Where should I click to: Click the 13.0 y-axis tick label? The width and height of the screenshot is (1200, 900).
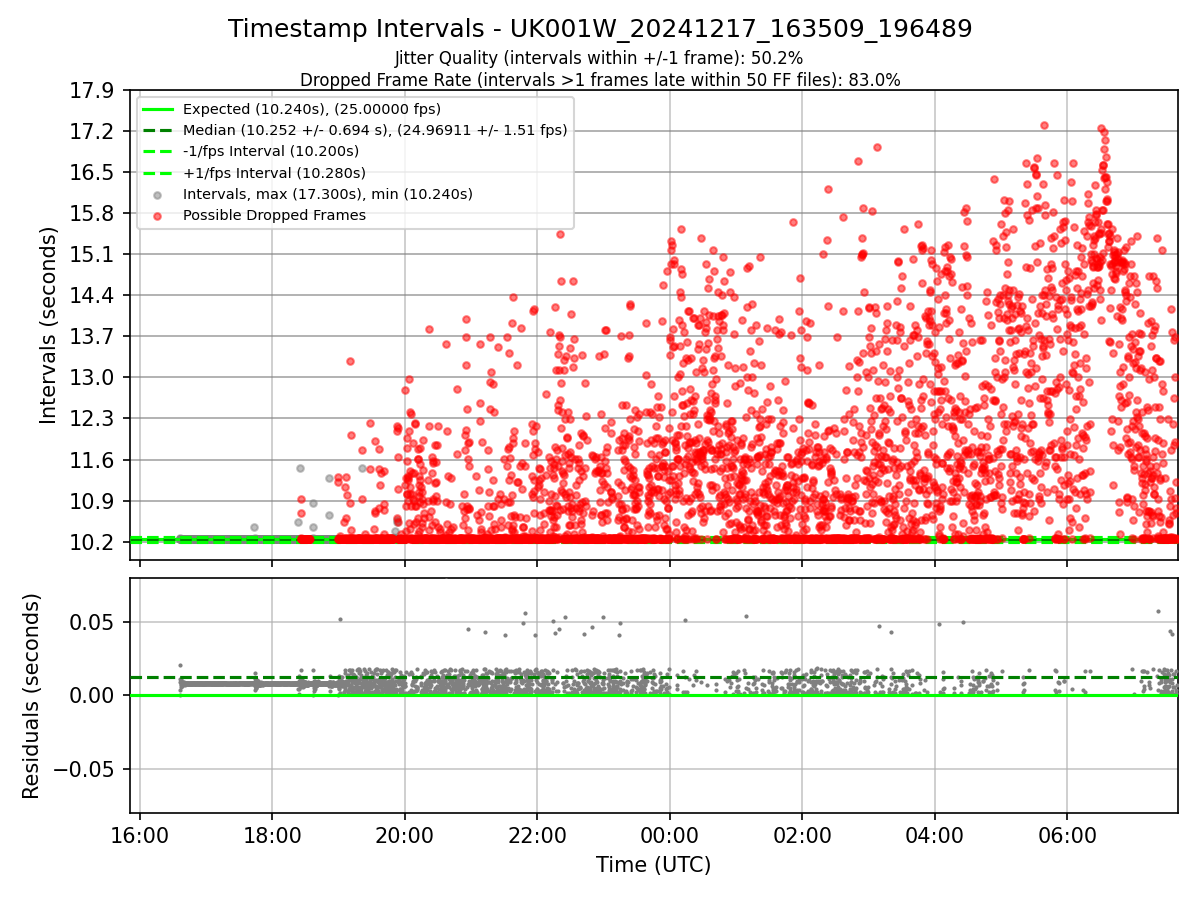tap(94, 378)
